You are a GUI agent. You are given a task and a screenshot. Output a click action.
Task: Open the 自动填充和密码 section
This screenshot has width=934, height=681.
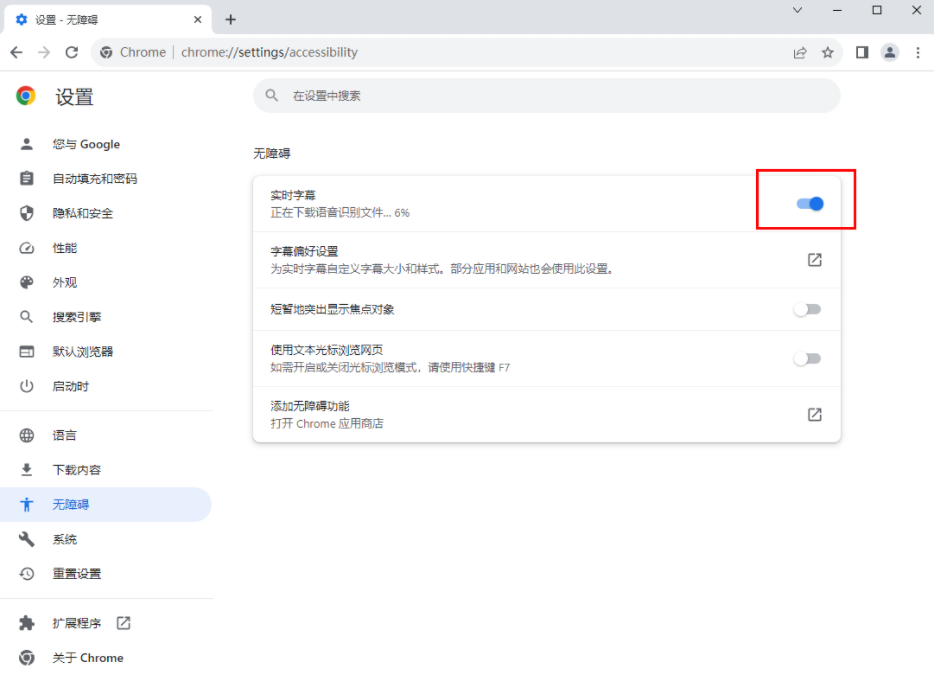point(106,179)
